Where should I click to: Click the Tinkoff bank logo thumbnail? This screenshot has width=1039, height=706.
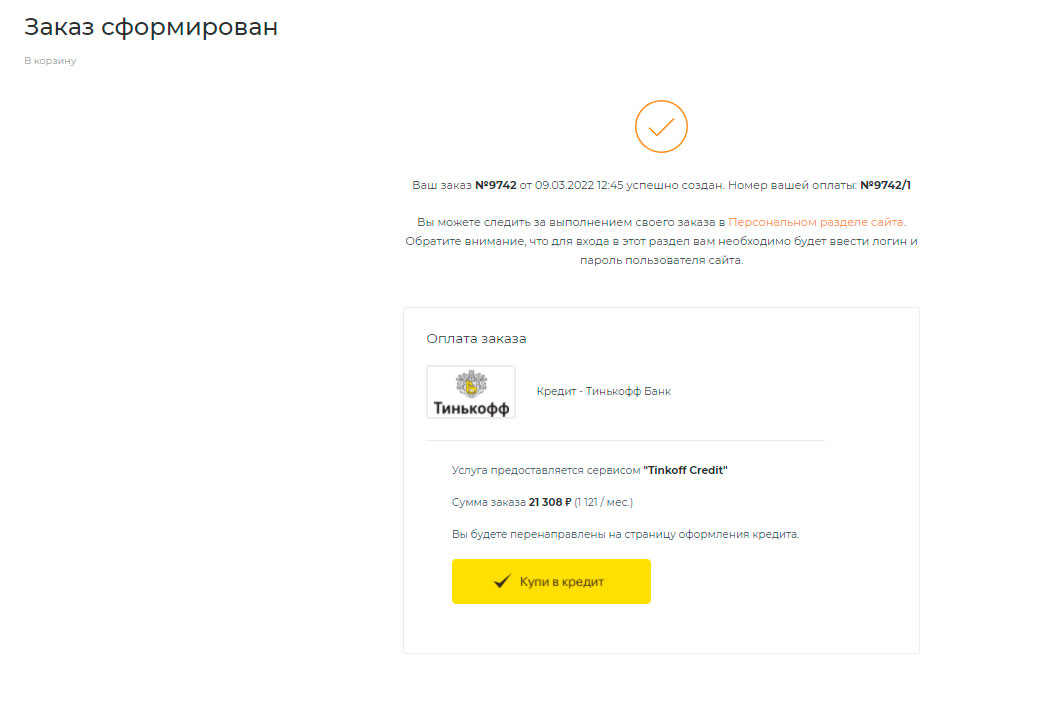[x=470, y=392]
